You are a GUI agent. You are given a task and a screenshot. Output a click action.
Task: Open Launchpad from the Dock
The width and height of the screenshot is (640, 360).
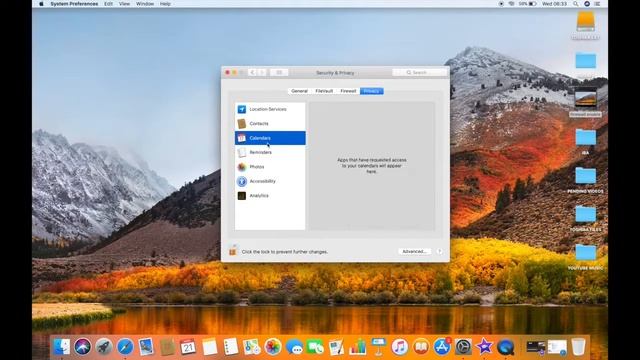(x=104, y=347)
